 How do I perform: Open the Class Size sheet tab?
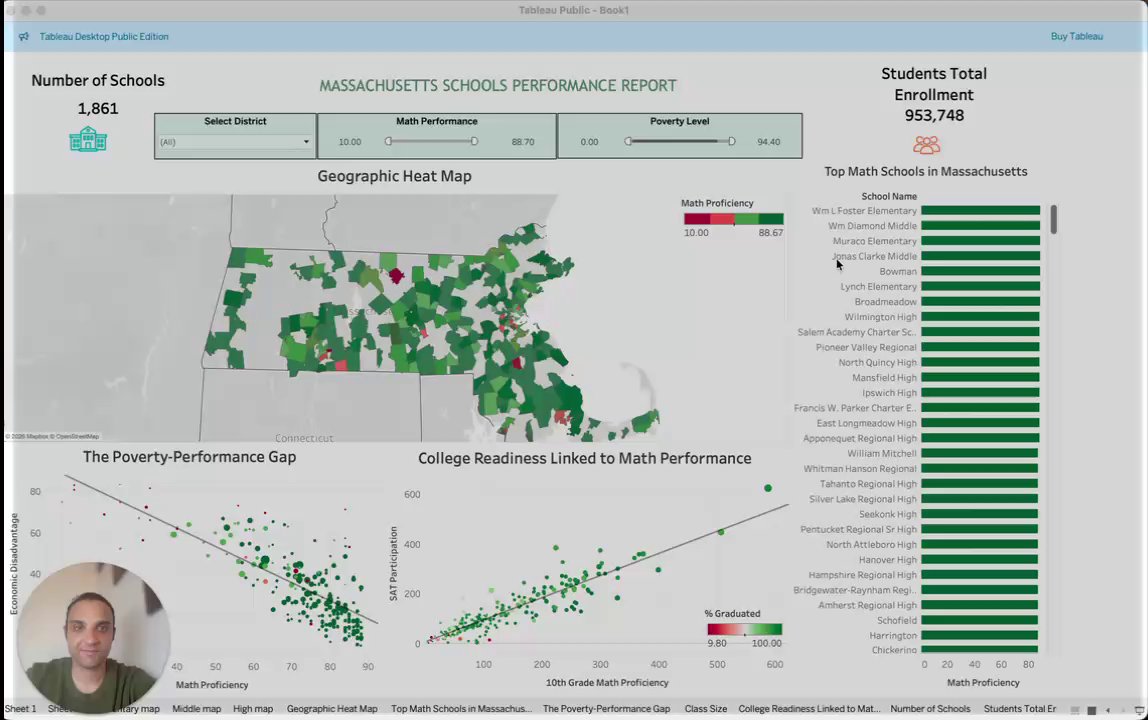click(x=706, y=708)
